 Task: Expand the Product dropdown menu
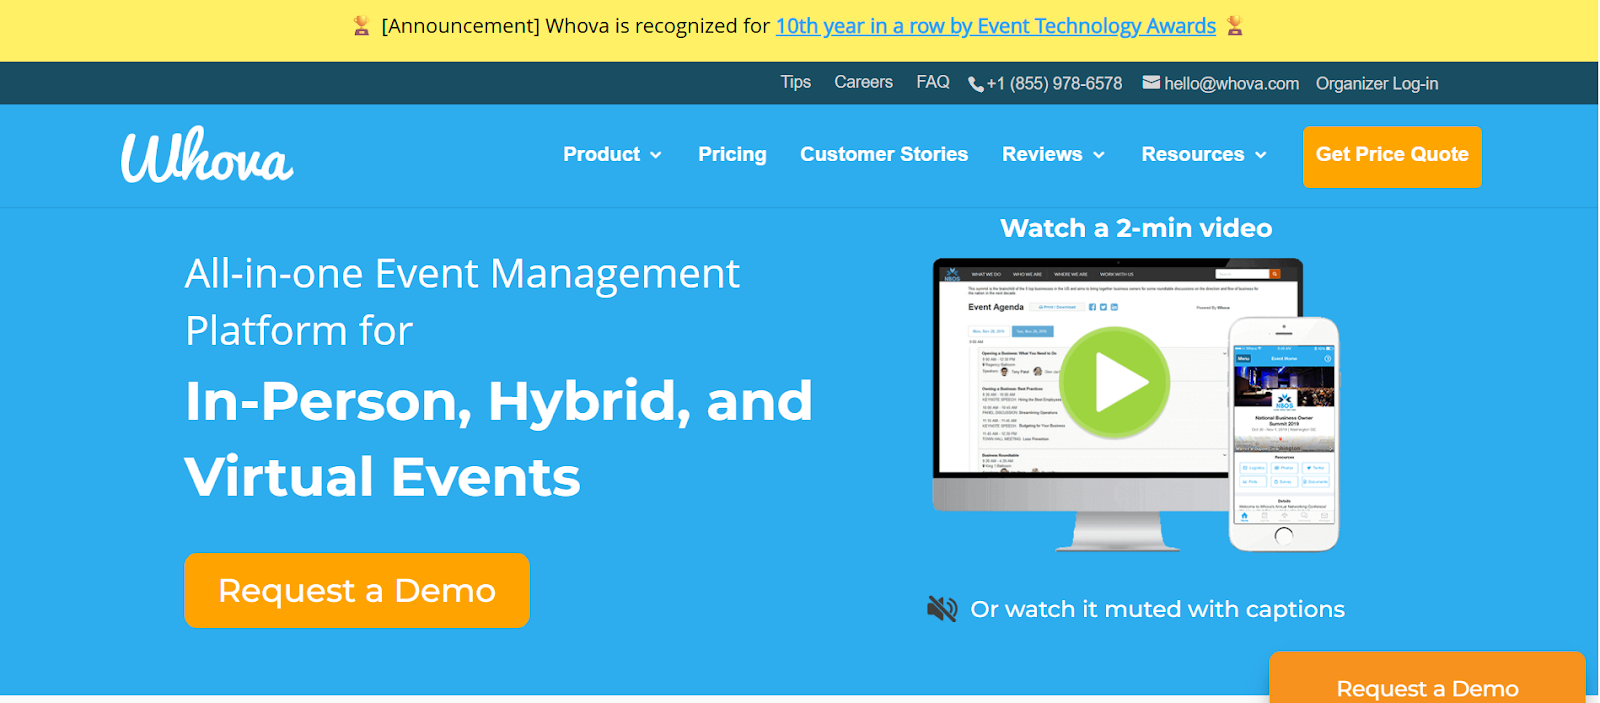pyautogui.click(x=612, y=154)
